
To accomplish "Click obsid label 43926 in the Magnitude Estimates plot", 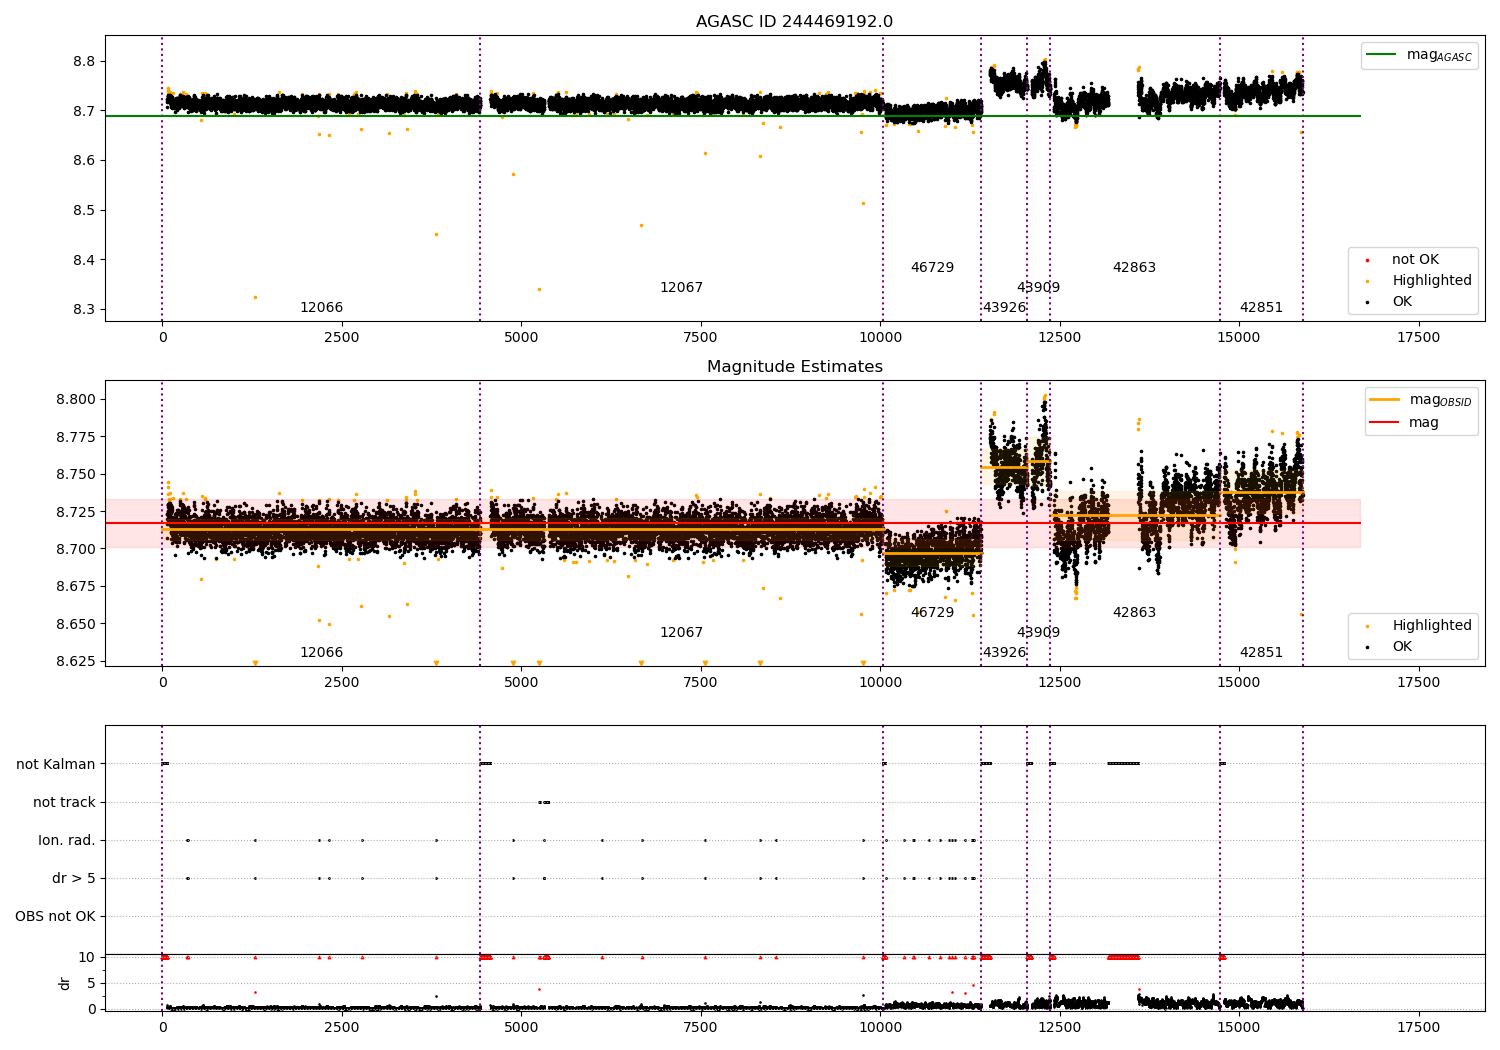I will pos(1004,653).
